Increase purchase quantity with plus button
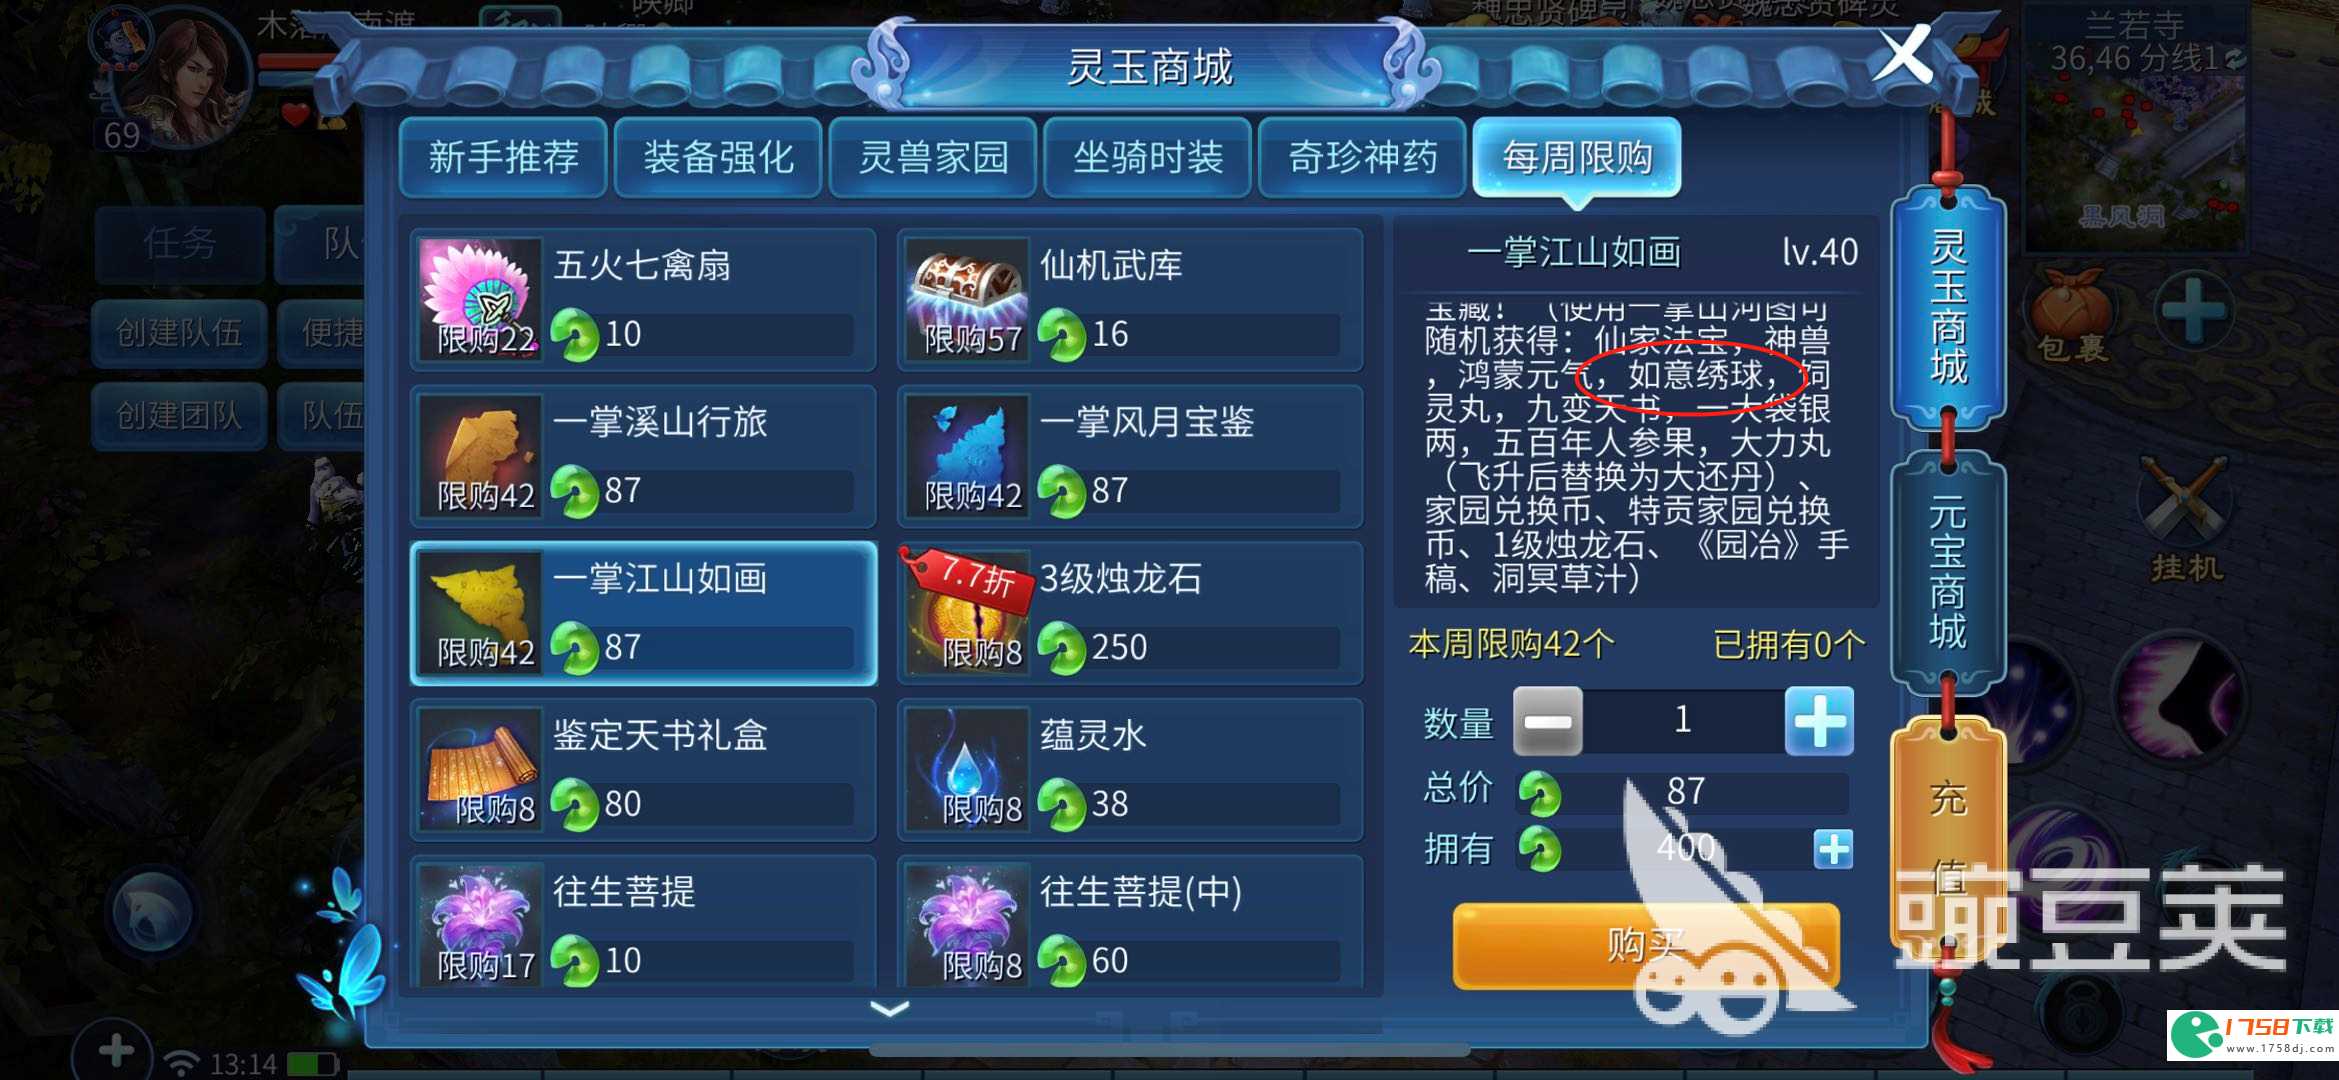 pyautogui.click(x=1819, y=721)
